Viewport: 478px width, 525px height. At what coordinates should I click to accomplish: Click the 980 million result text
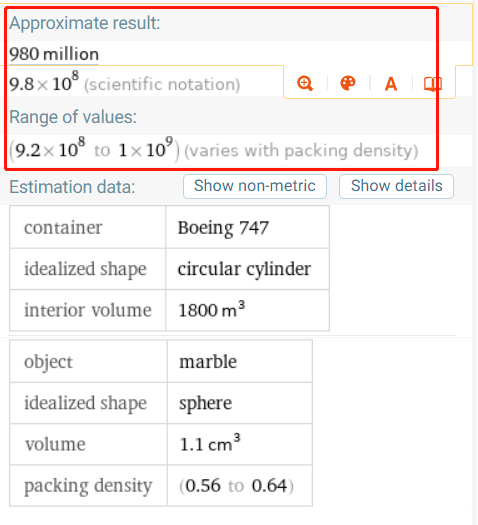(x=54, y=54)
